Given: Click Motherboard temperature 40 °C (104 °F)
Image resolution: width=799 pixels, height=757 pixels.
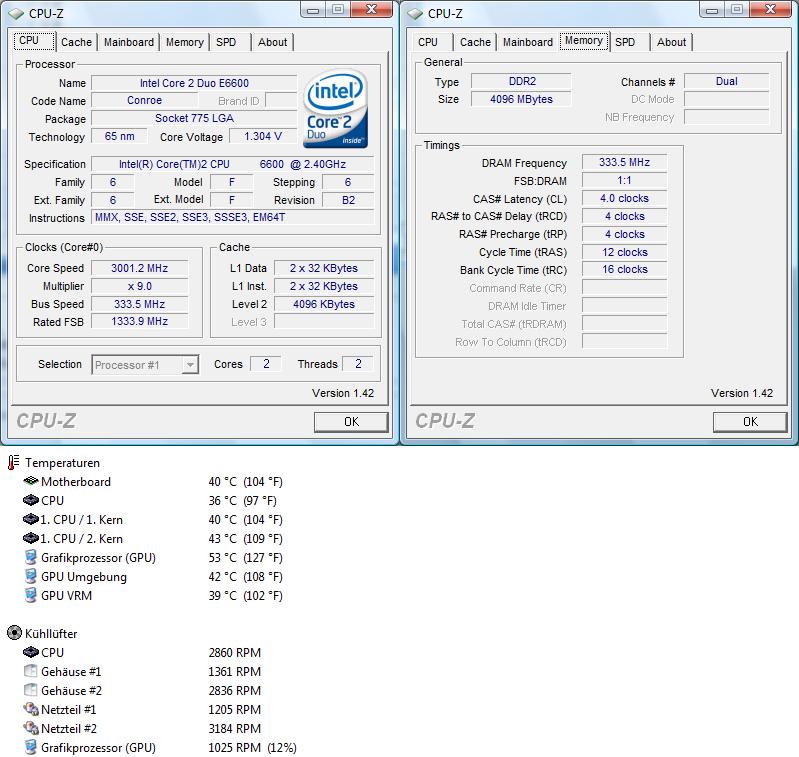Looking at the screenshot, I should [245, 481].
